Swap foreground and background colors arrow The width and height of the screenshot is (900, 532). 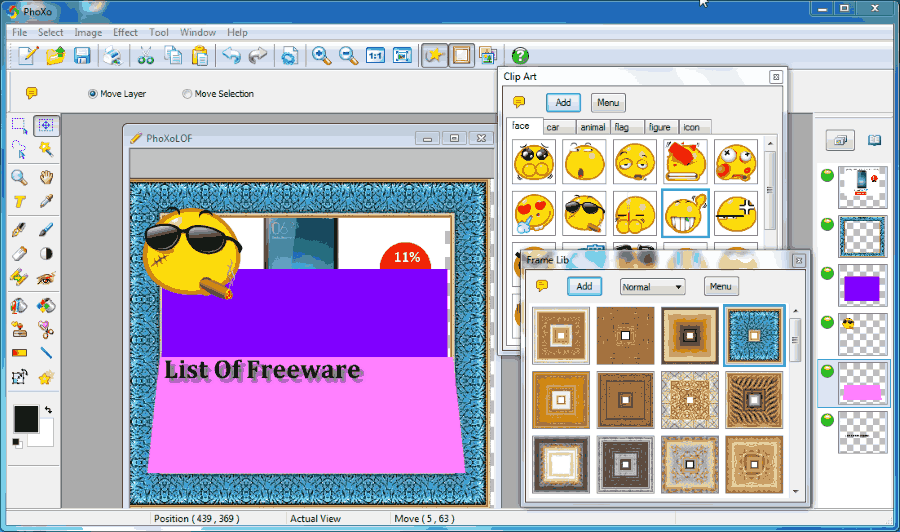[48, 410]
